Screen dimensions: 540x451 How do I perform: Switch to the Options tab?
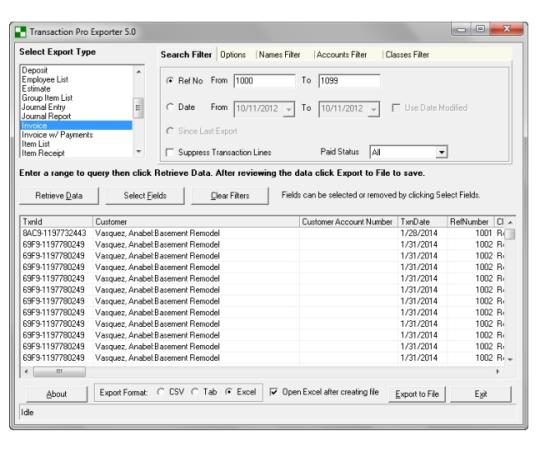233,54
